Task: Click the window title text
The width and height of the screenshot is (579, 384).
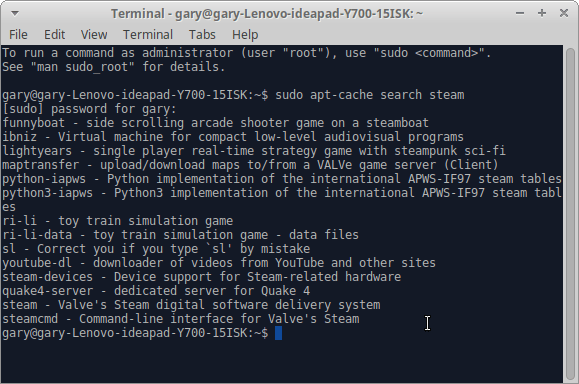Action: [267, 14]
